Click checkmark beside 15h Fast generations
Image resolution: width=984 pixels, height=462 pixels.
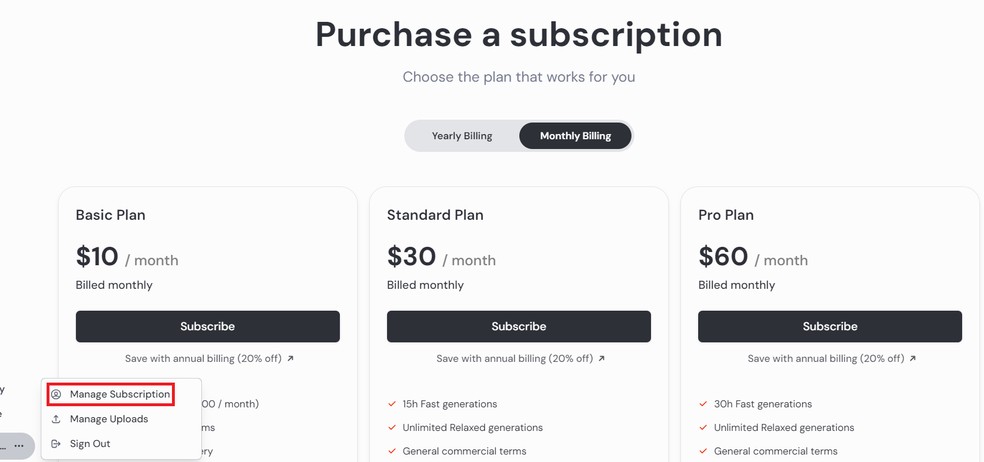click(392, 404)
